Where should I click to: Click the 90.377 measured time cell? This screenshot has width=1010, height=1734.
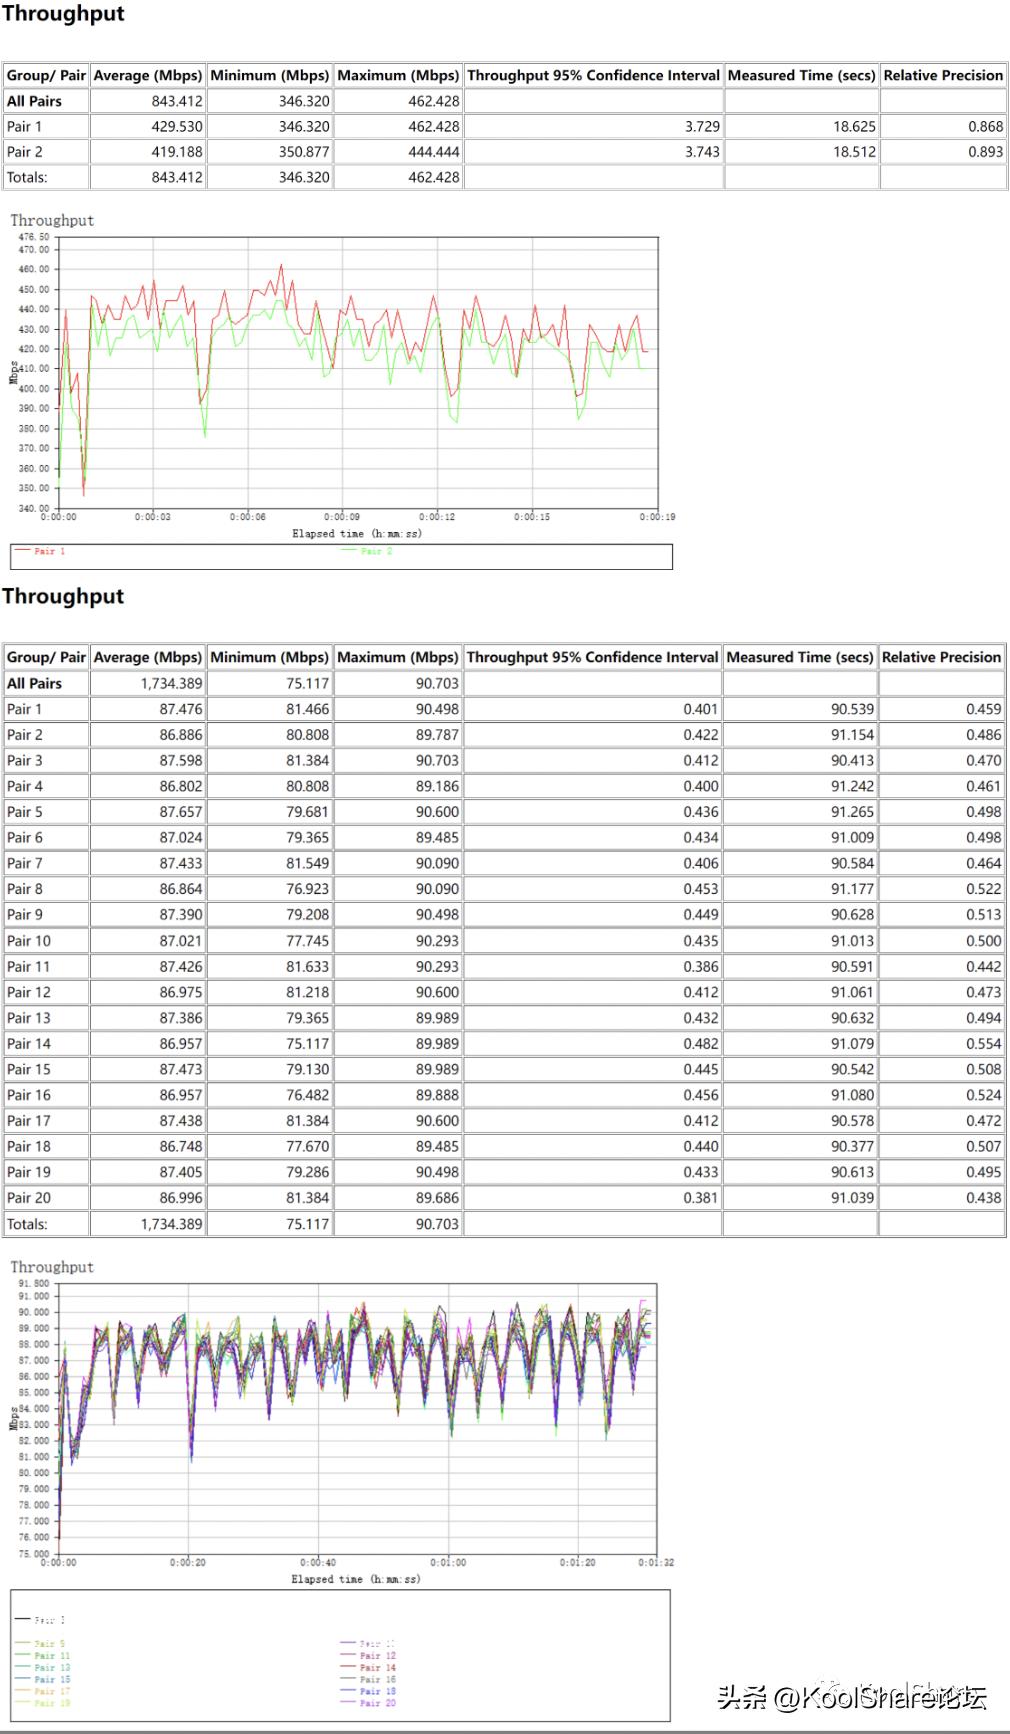[x=853, y=1147]
